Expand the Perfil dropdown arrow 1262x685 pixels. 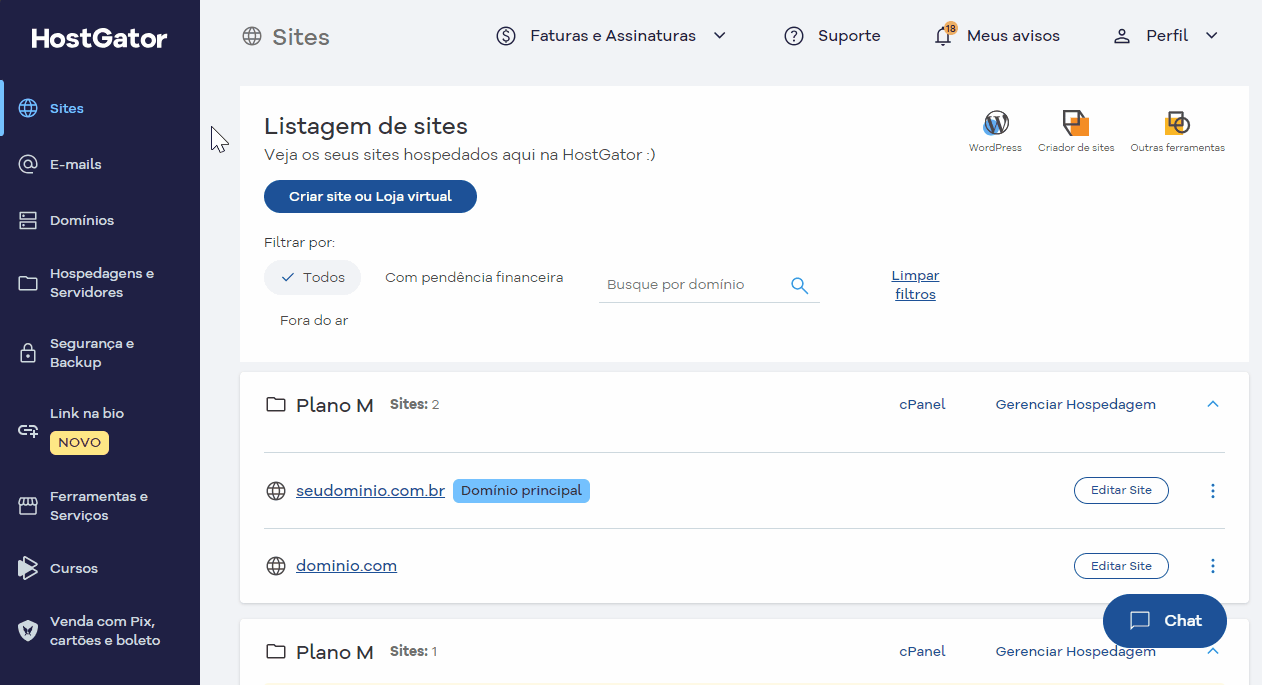[1211, 36]
